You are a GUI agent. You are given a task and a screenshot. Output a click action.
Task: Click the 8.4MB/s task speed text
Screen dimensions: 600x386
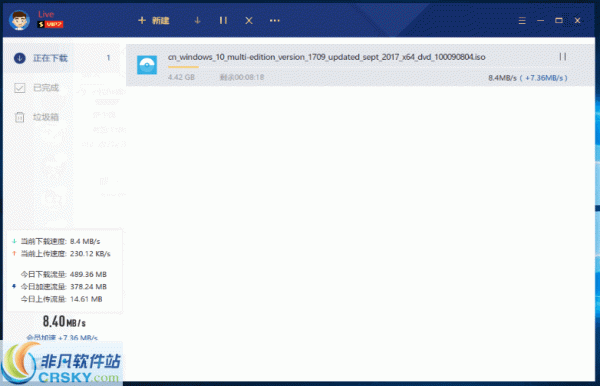click(x=502, y=78)
